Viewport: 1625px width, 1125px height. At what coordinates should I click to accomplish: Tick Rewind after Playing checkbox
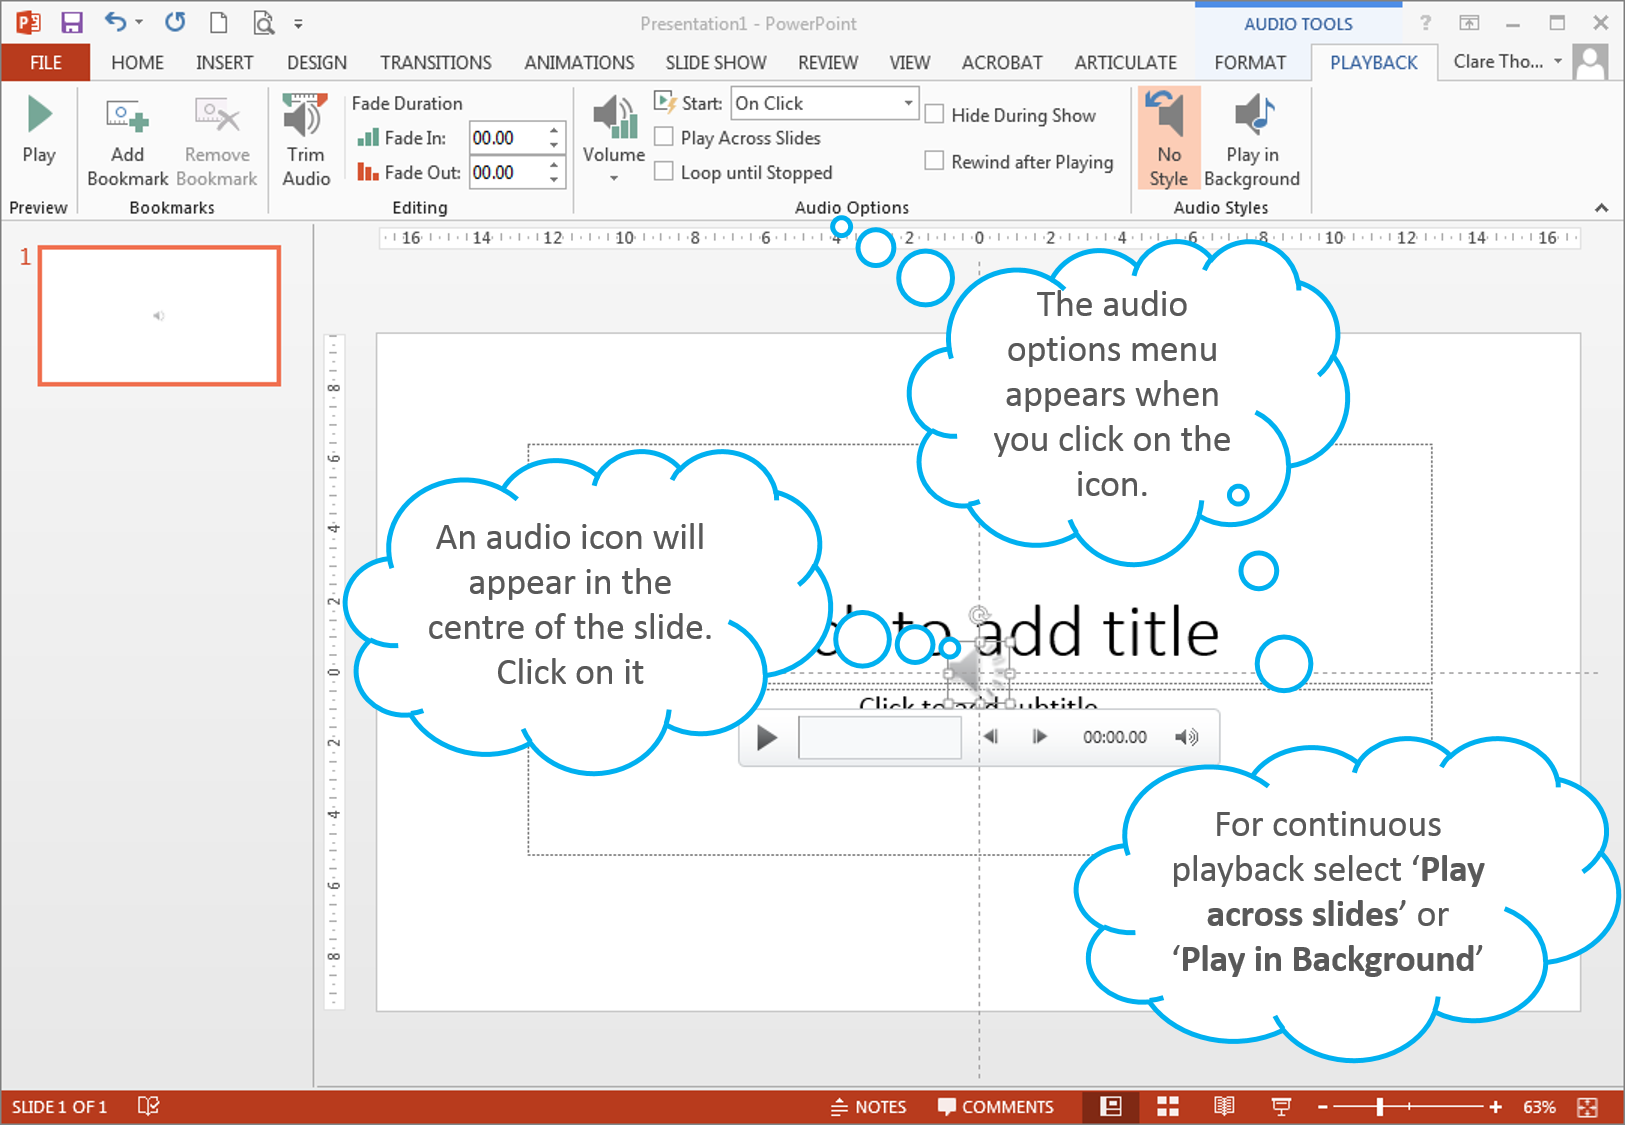pyautogui.click(x=934, y=161)
